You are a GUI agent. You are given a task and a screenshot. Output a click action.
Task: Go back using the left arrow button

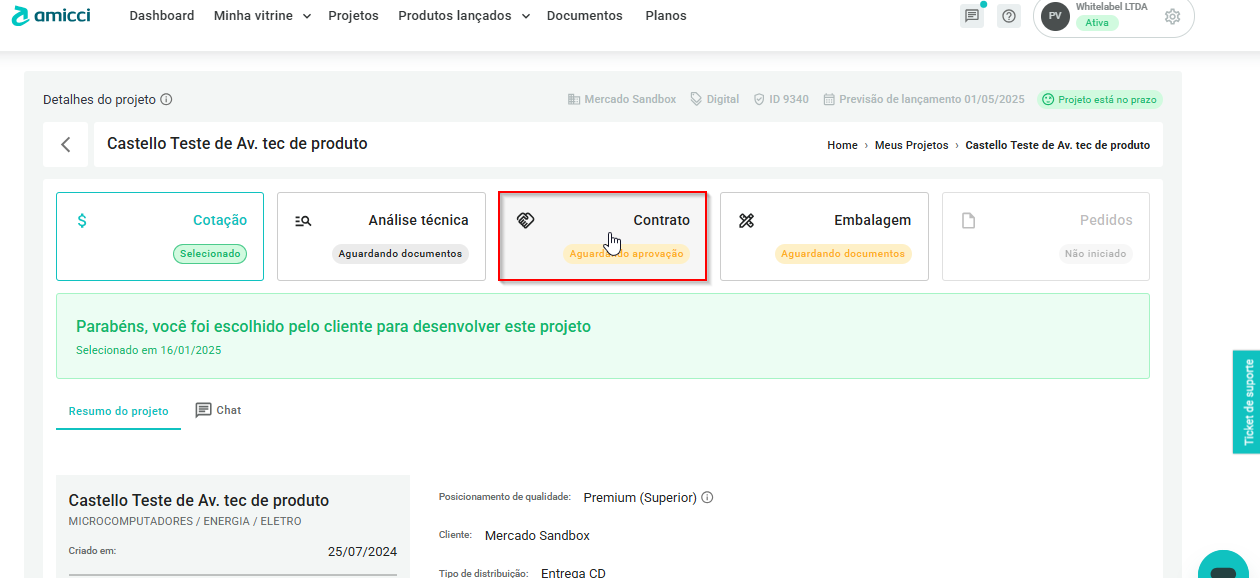pyautogui.click(x=66, y=145)
